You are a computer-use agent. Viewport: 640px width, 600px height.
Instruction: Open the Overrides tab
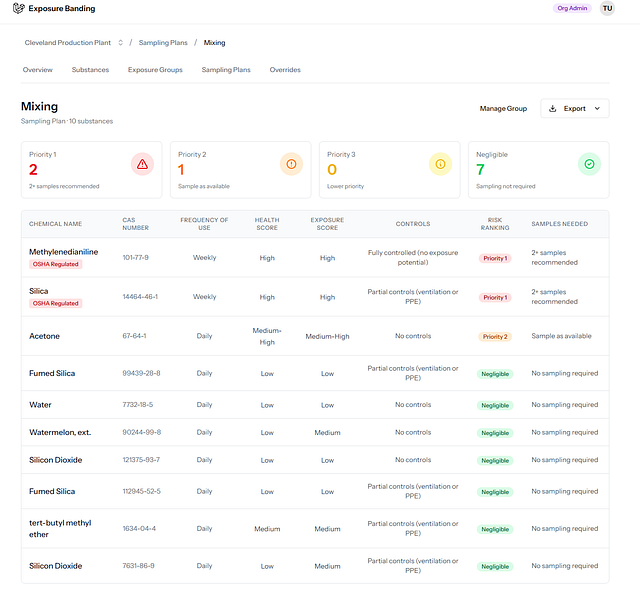[285, 70]
